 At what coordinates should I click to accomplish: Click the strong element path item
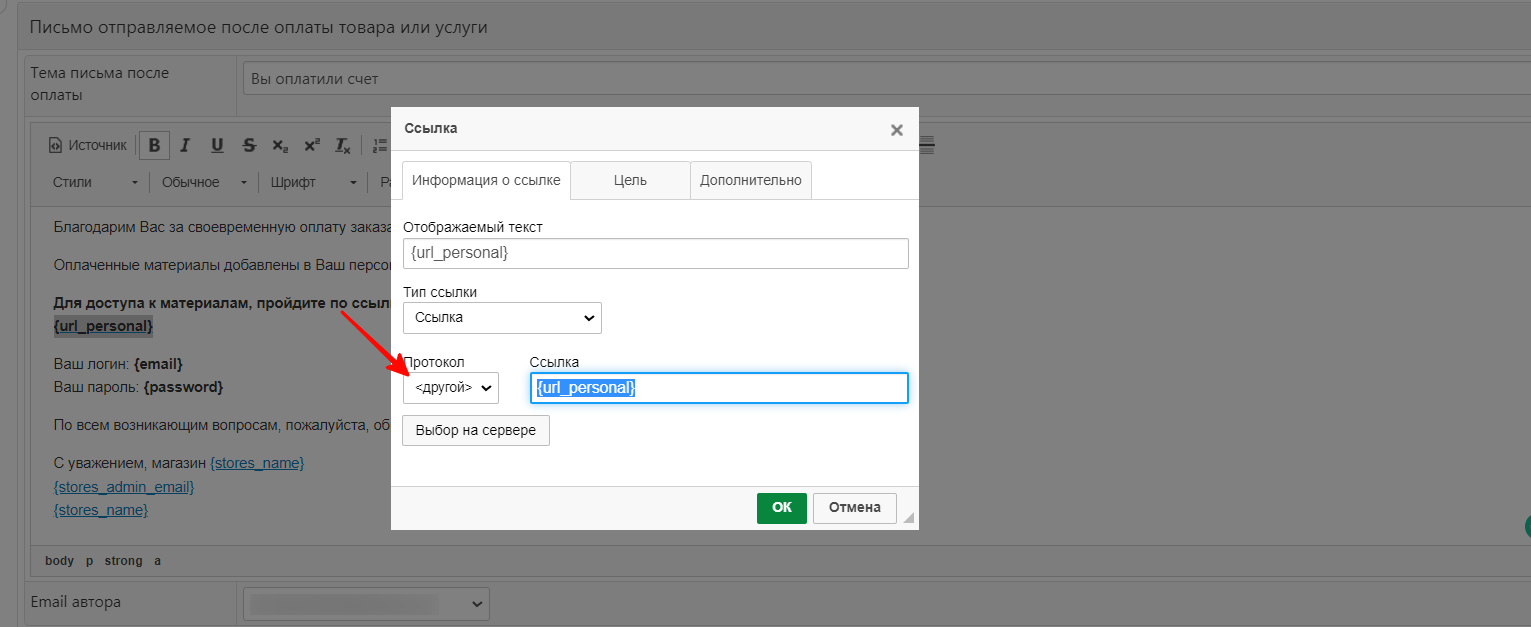[x=124, y=561]
